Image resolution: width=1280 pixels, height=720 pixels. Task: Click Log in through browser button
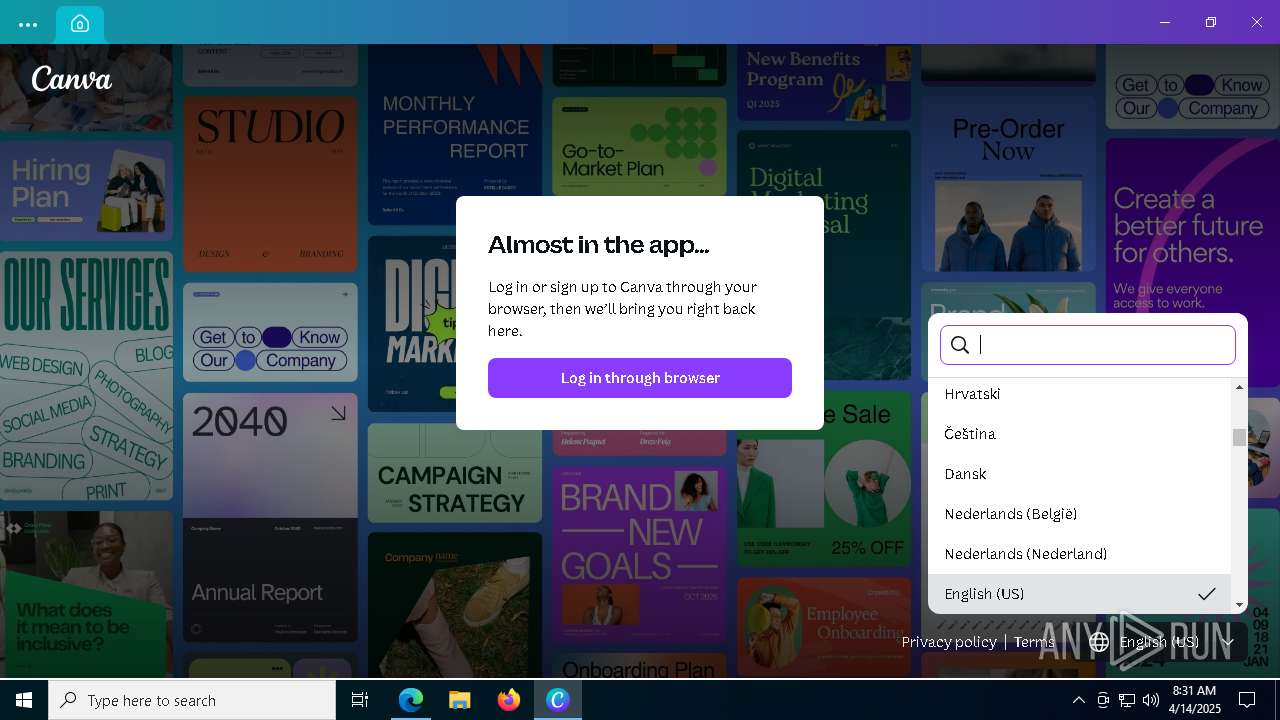click(640, 378)
